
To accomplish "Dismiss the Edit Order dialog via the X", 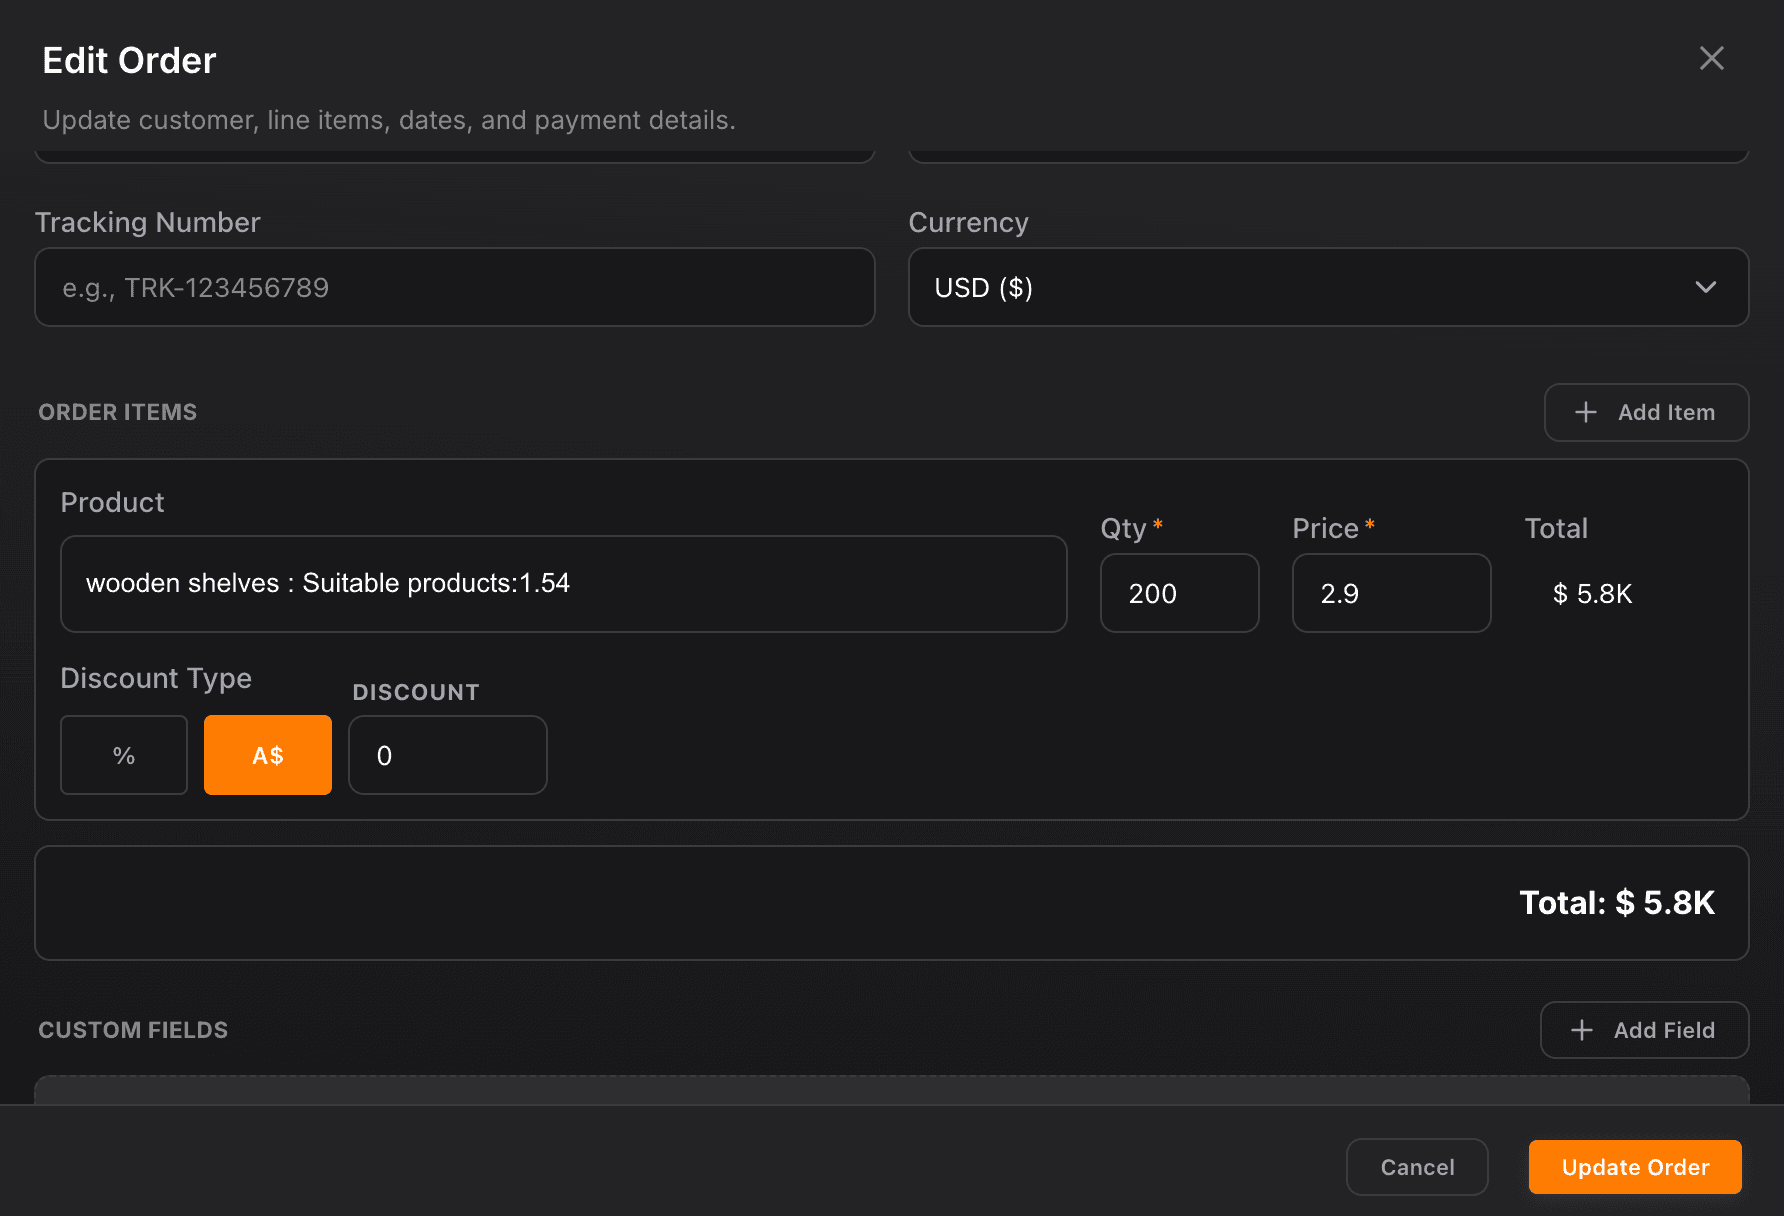I will (1711, 59).
